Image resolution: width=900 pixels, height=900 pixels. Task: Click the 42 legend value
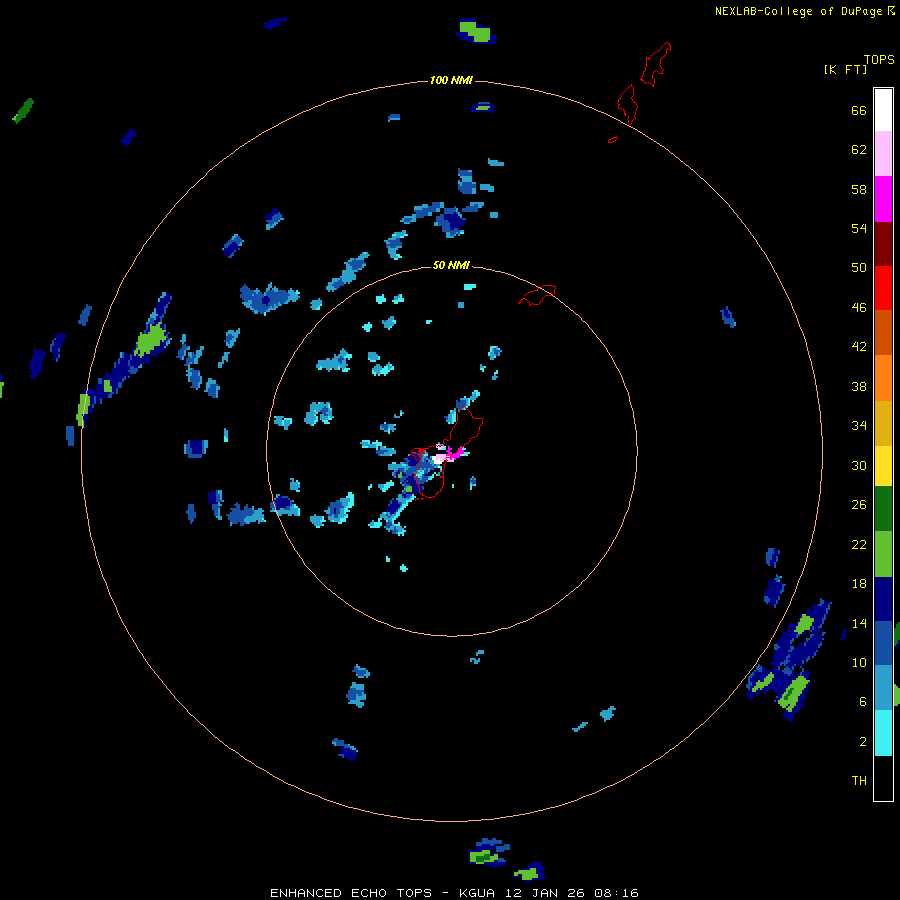[859, 347]
